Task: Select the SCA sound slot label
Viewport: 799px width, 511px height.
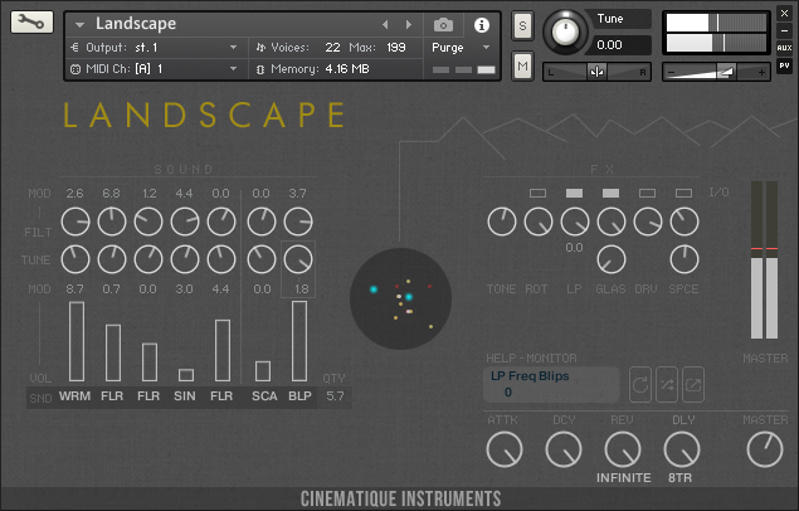Action: pos(264,396)
